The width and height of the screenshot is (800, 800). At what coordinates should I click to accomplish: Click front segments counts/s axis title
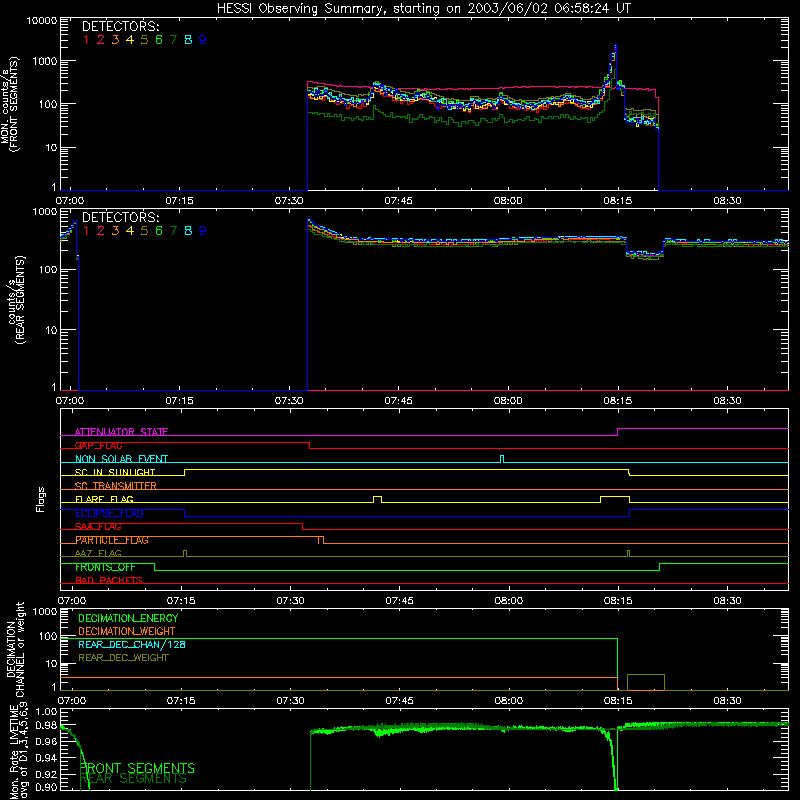(10, 105)
